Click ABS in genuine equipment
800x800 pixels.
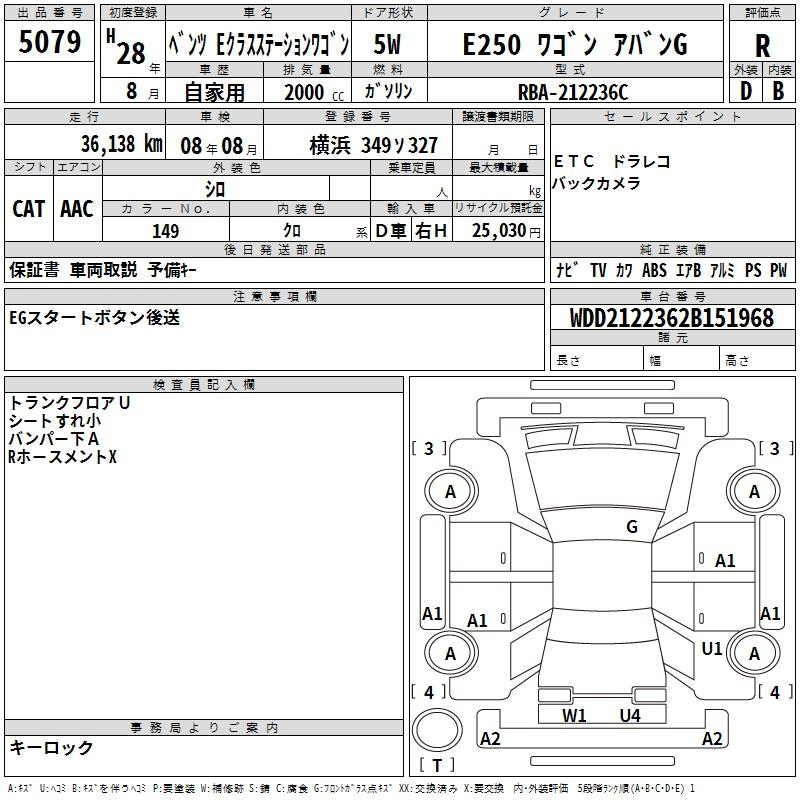654,270
